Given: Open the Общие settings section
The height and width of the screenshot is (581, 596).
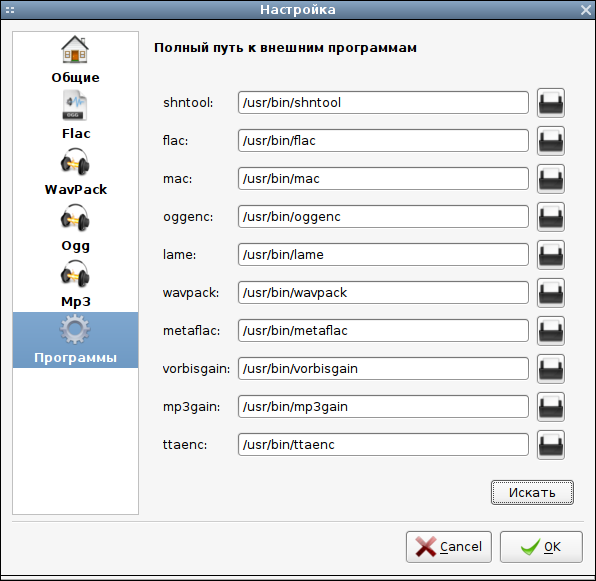Looking at the screenshot, I should [75, 60].
